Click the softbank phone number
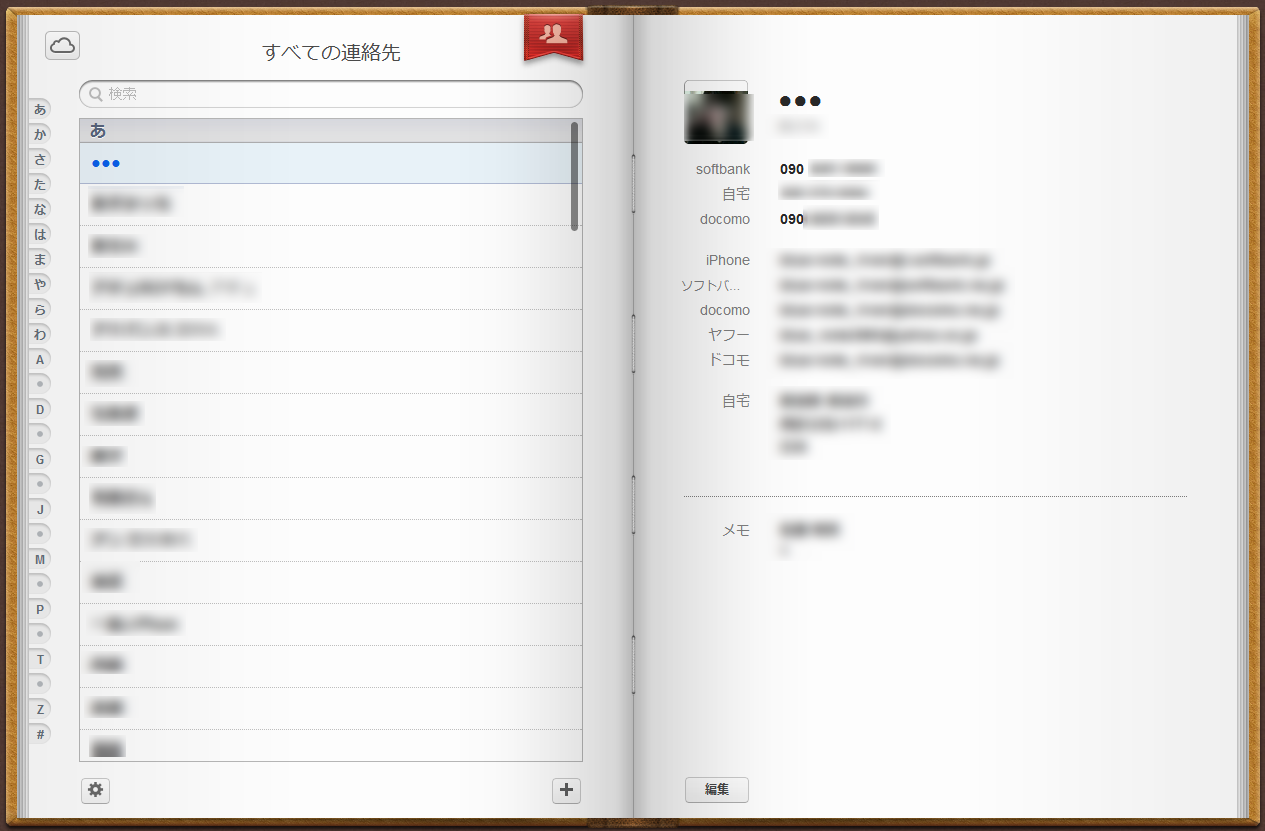 point(828,169)
